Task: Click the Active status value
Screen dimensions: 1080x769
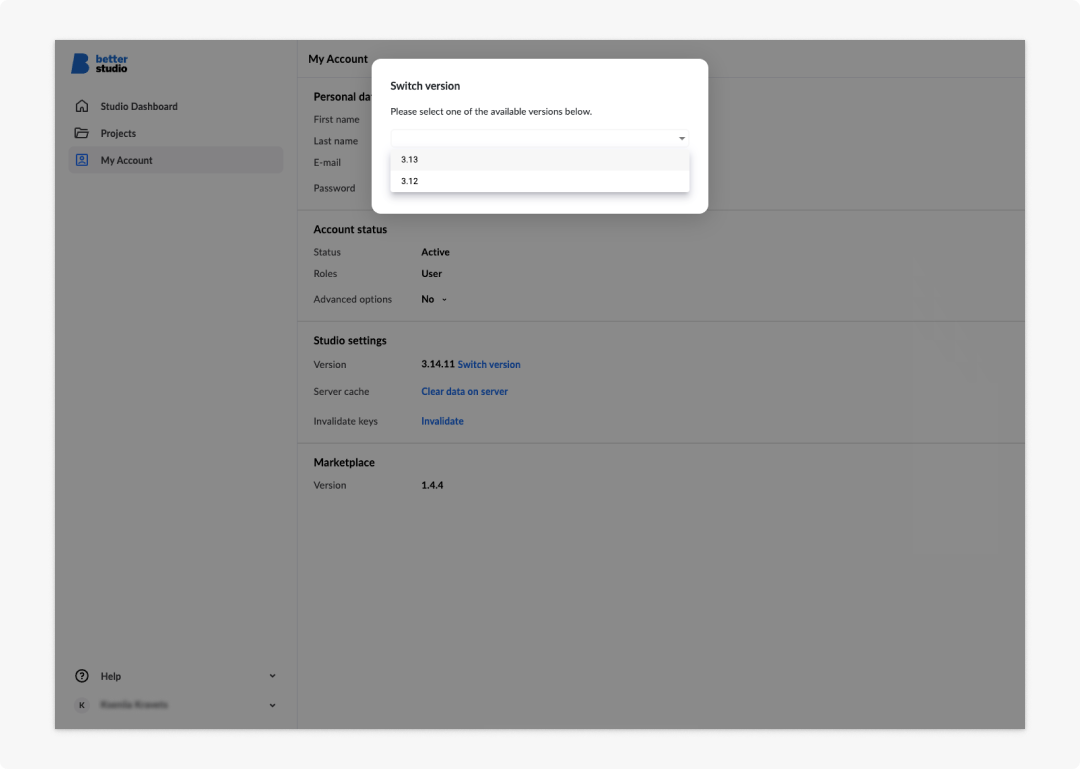Action: tap(435, 252)
